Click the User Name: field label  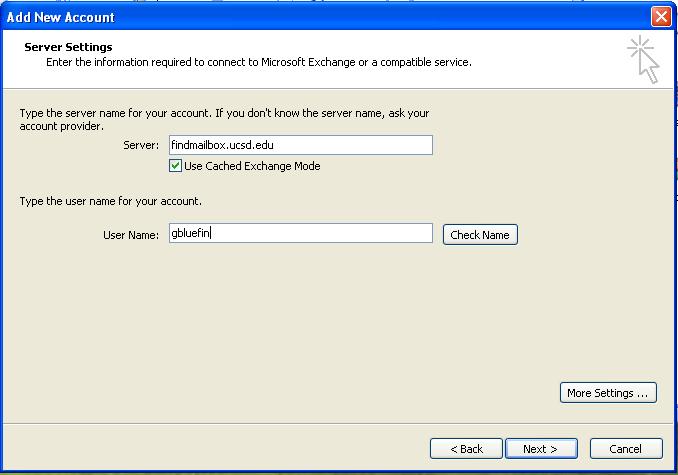pos(131,235)
